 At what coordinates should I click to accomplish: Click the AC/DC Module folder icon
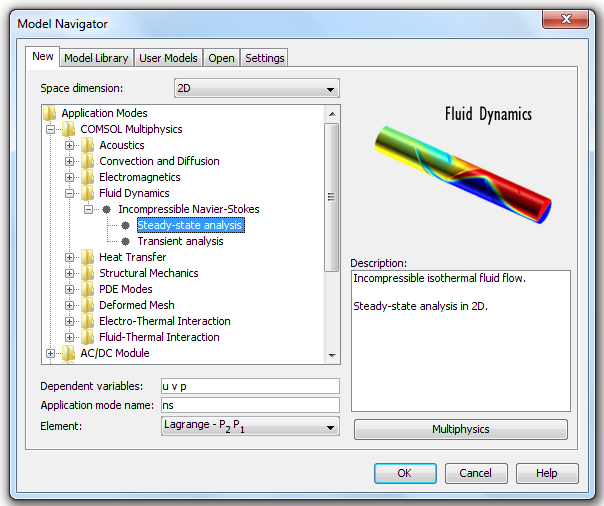69,353
